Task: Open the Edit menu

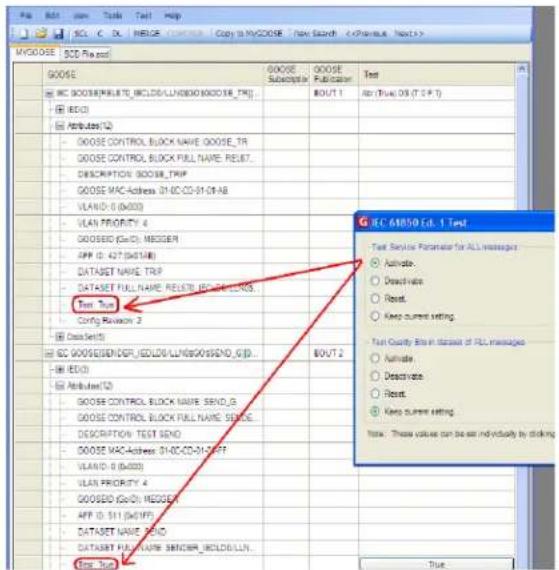Action: pyautogui.click(x=52, y=16)
